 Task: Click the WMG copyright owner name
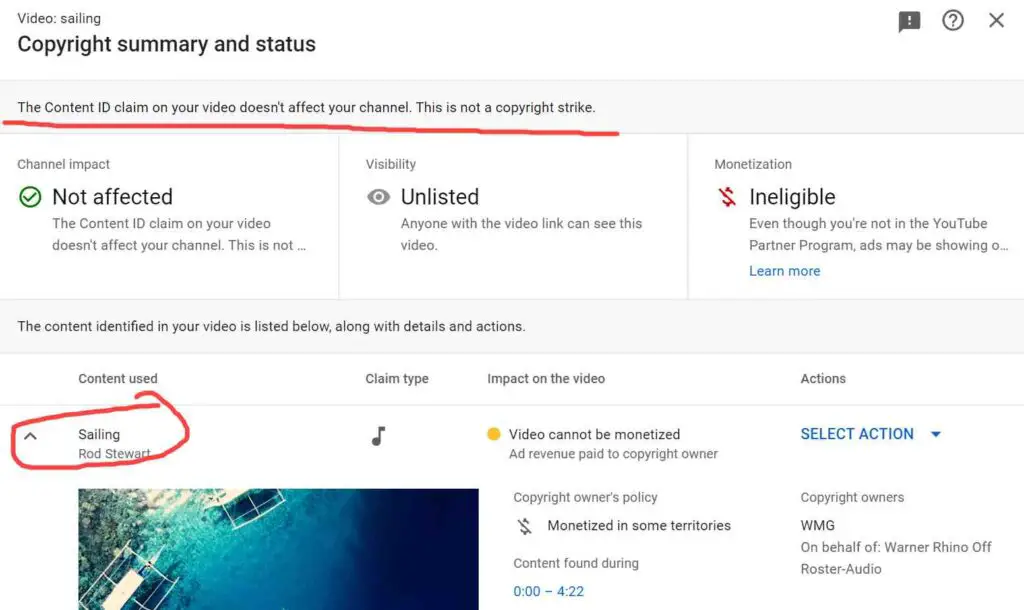[818, 526]
